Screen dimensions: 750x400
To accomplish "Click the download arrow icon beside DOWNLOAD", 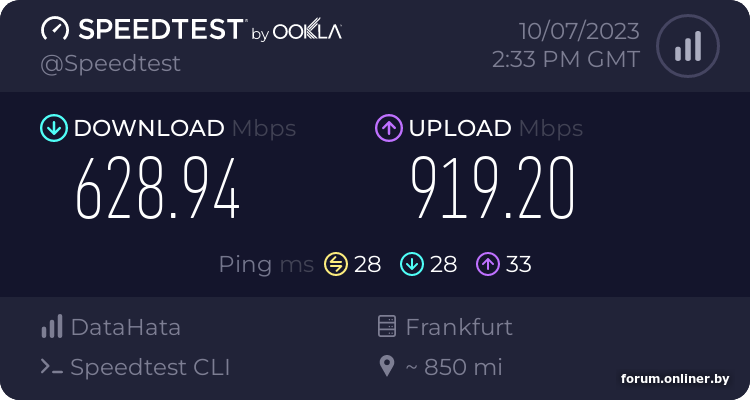I will click(53, 128).
